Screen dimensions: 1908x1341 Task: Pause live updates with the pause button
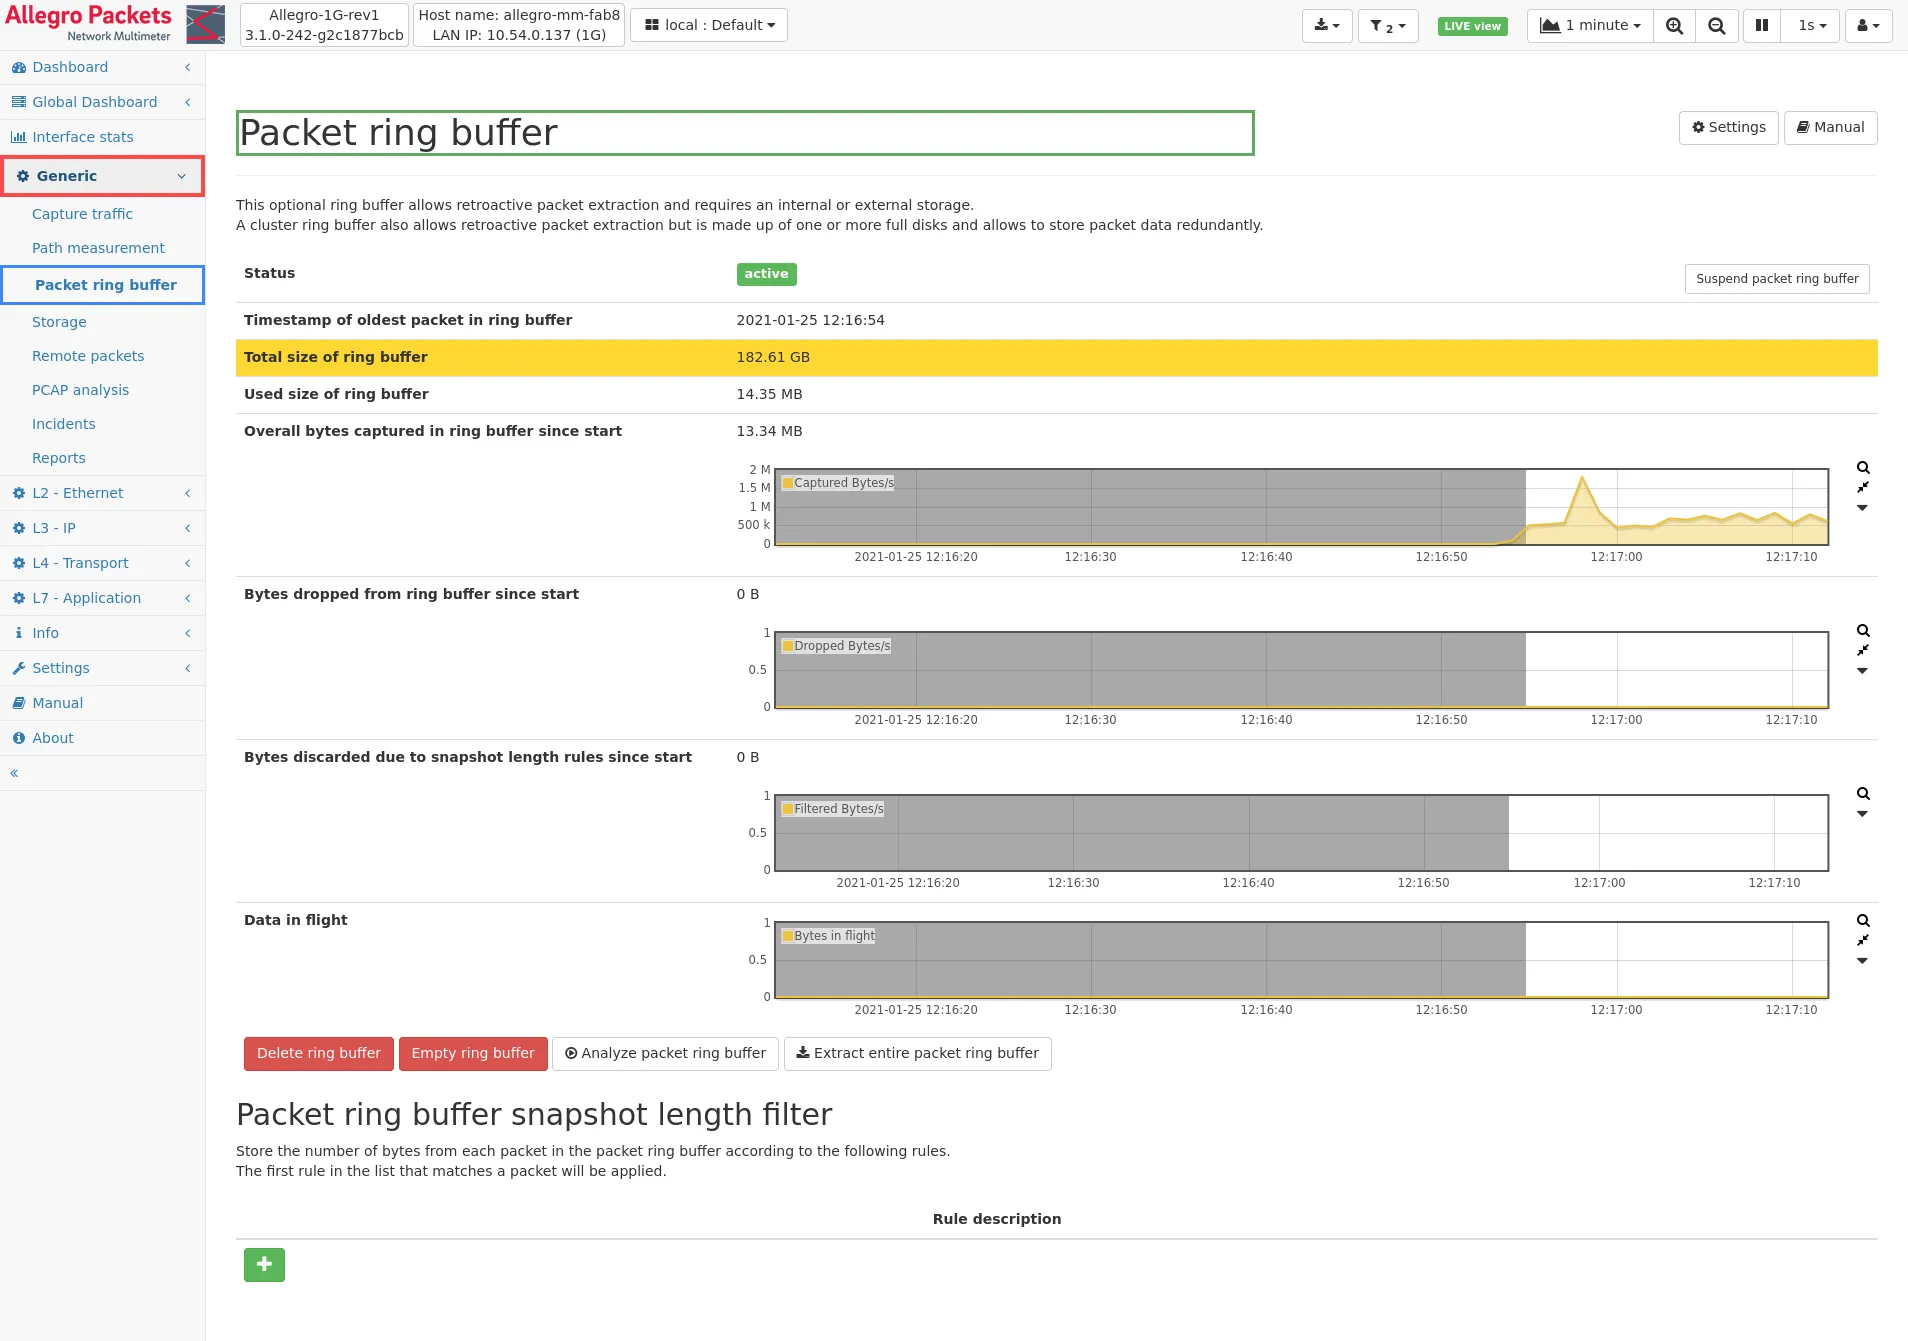[1762, 26]
